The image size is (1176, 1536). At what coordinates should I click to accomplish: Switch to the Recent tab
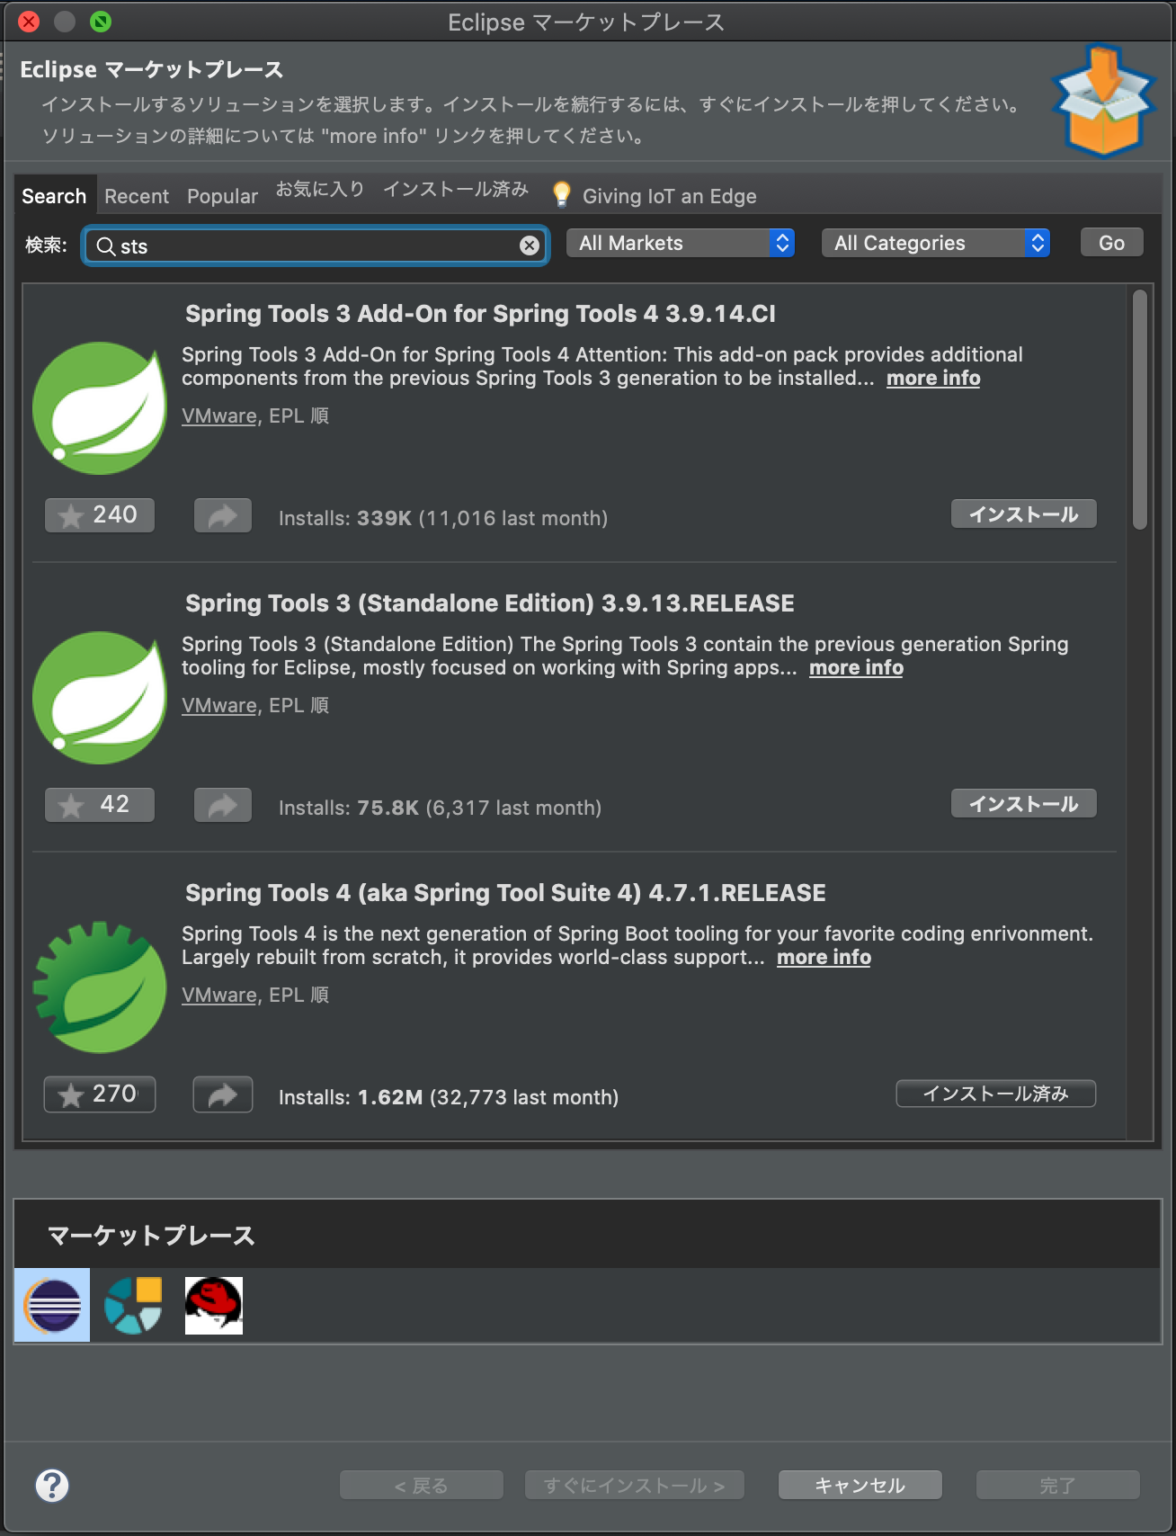136,196
